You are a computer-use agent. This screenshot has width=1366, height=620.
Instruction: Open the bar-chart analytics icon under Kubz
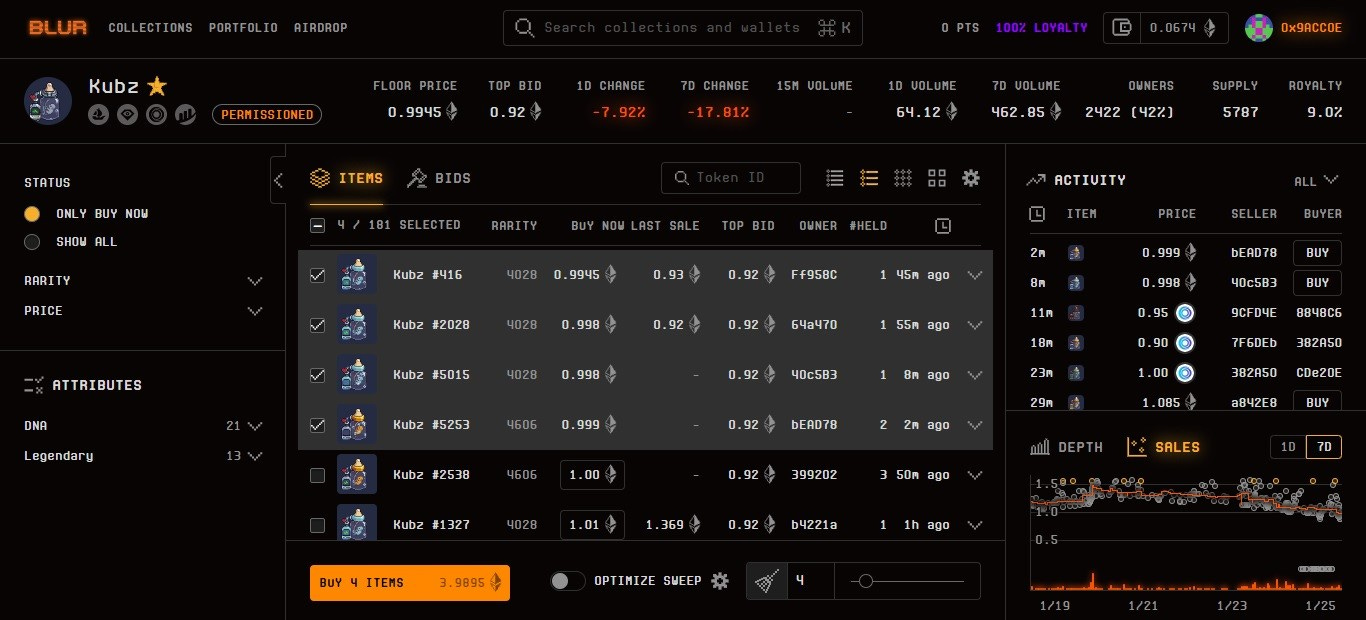pyautogui.click(x=185, y=115)
